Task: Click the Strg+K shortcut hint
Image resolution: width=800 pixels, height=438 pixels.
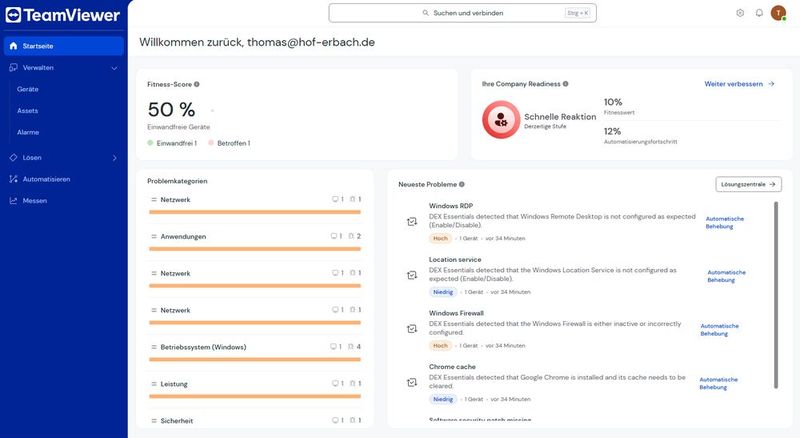Action: click(578, 13)
